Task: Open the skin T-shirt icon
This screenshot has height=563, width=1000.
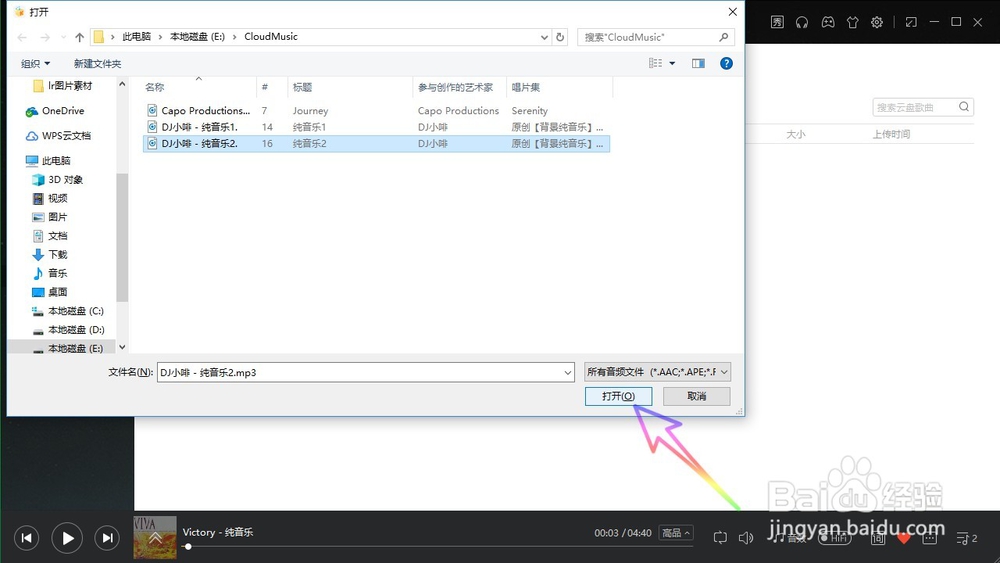Action: click(x=853, y=22)
